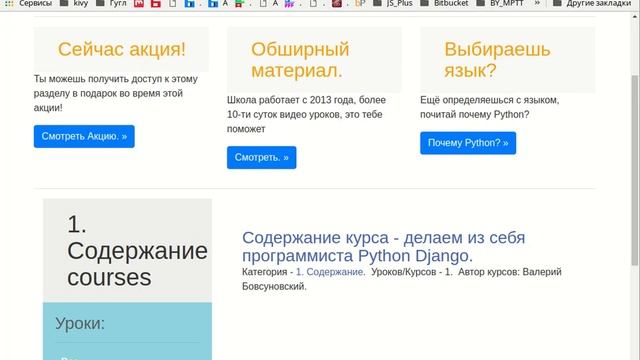Open the Содержание курса Python Django link
Screen dimensions: 640x360
coord(383,247)
